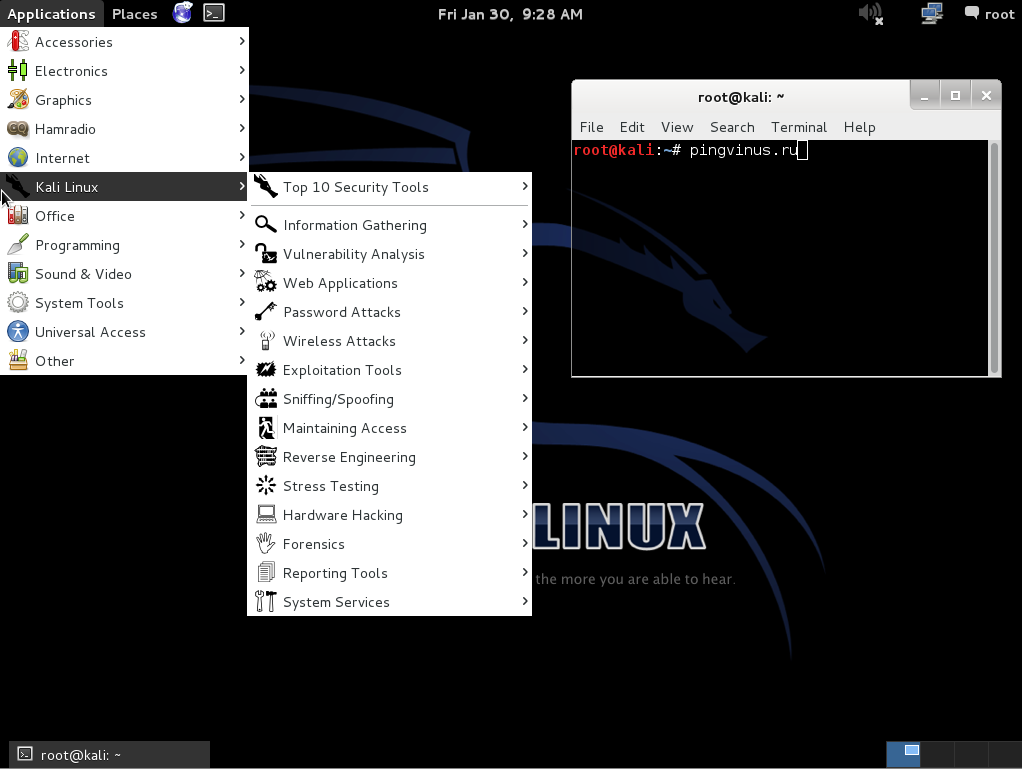
Task: Open the Places menu
Action: pyautogui.click(x=134, y=14)
